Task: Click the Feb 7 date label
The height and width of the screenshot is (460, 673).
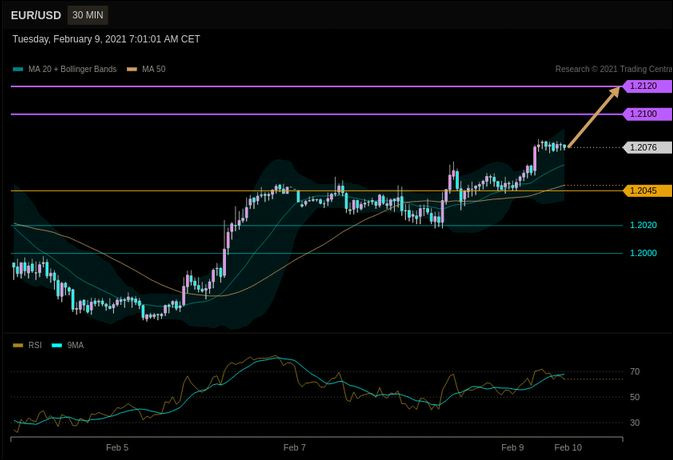Action: click(x=294, y=448)
